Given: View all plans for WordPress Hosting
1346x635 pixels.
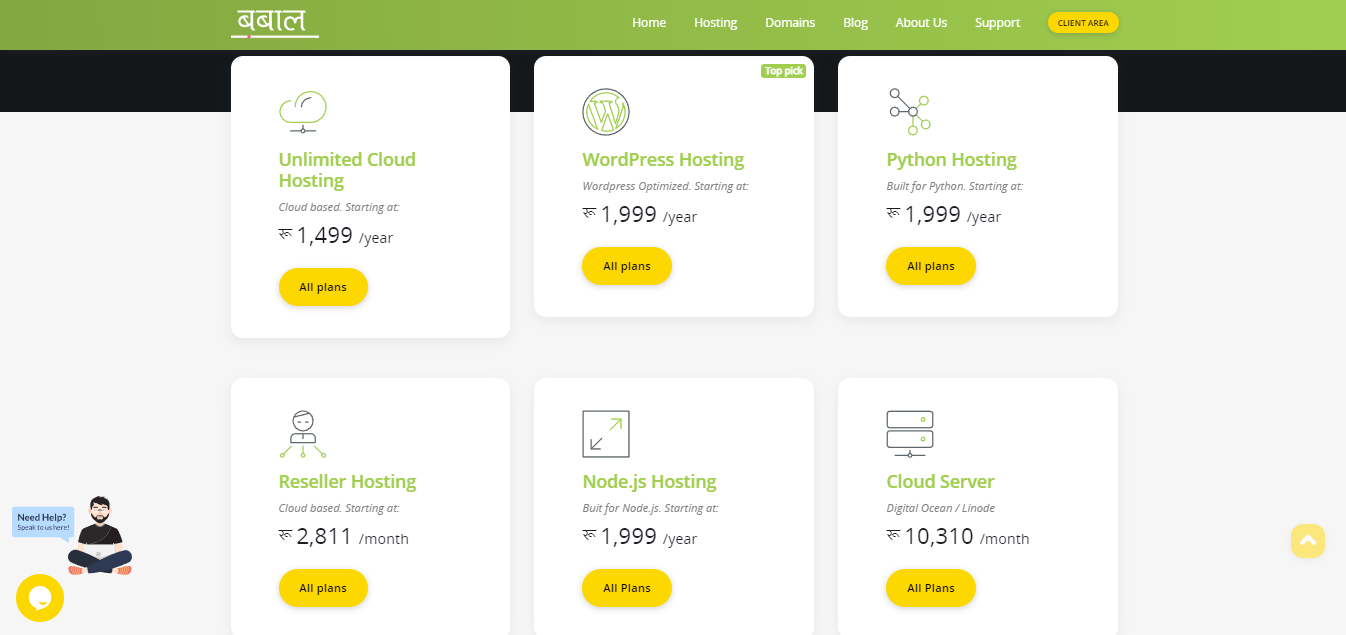Looking at the screenshot, I should (627, 266).
